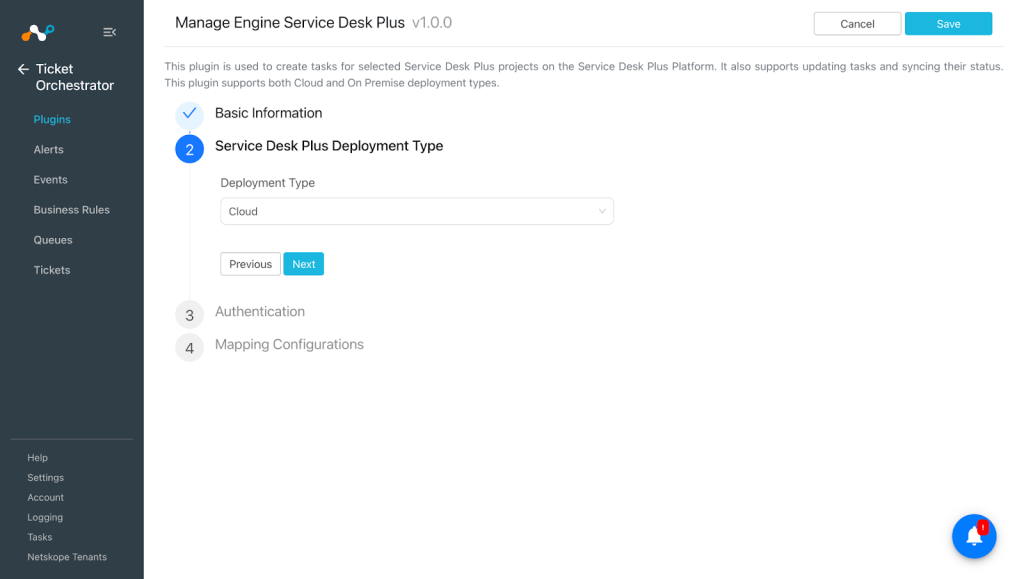
Task: Open Events in the sidebar
Action: pyautogui.click(x=50, y=180)
